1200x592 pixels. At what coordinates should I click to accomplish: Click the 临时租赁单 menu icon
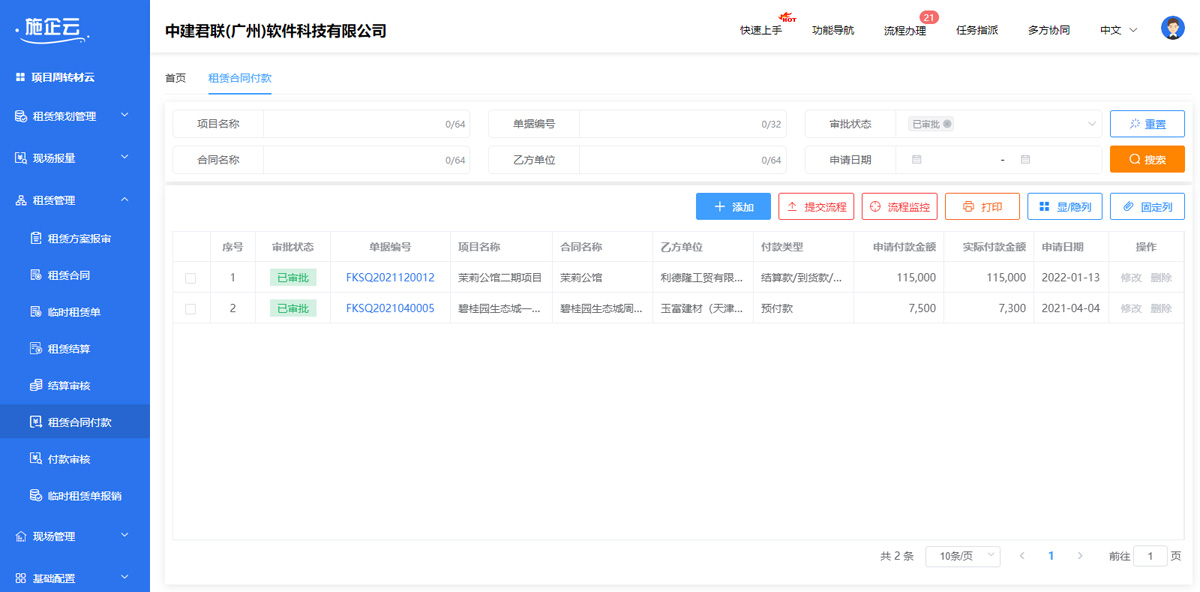click(36, 312)
